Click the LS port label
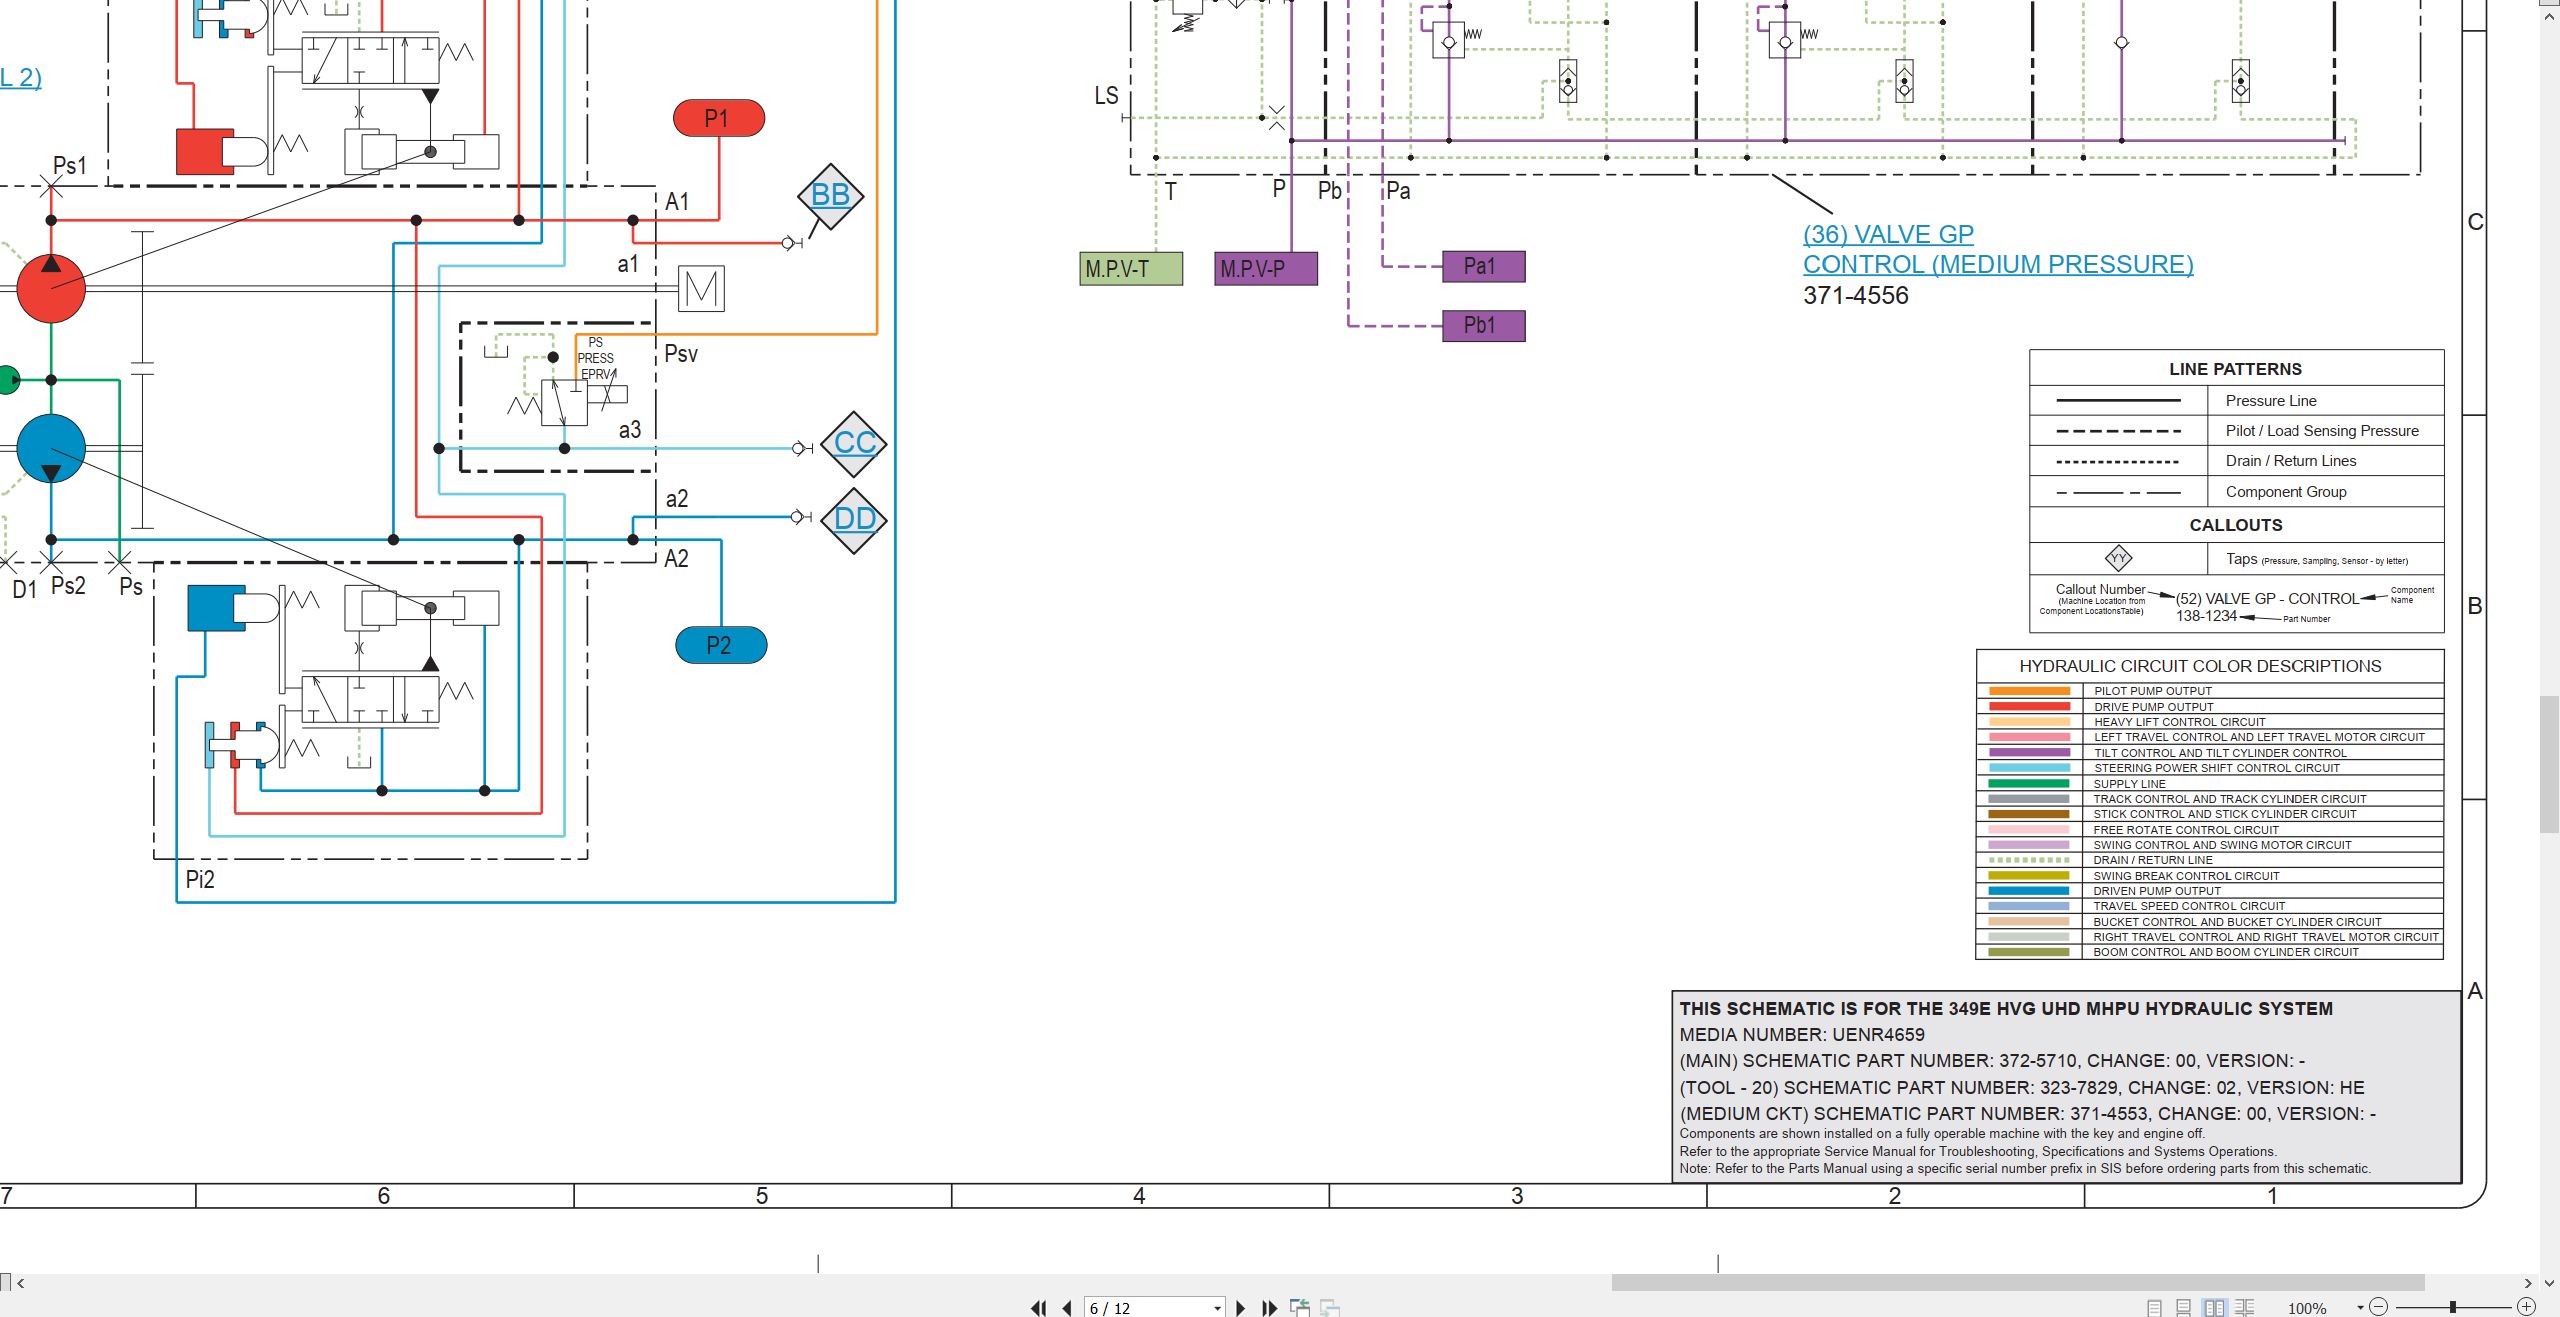The image size is (2560, 1317). point(1106,96)
